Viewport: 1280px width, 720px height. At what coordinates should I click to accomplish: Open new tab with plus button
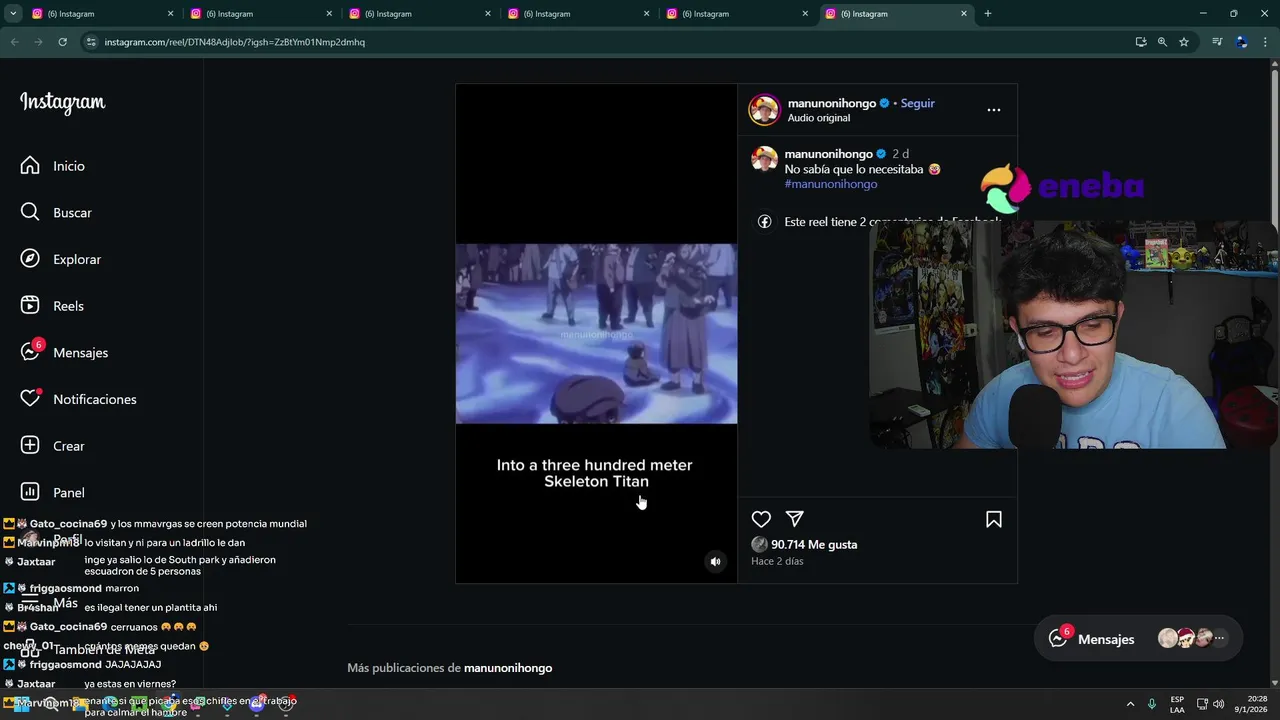[x=988, y=14]
